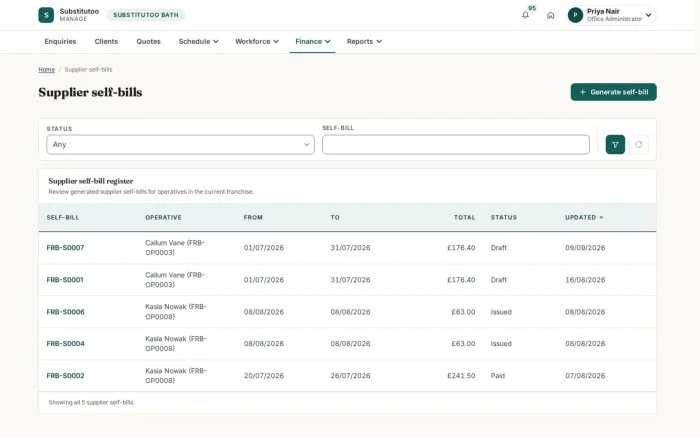Click the Status column header
The image size is (700, 438).
504,217
